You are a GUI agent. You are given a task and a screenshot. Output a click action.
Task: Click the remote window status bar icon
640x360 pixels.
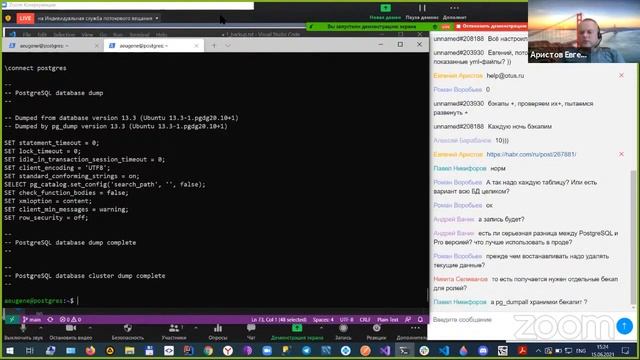pos(12,320)
